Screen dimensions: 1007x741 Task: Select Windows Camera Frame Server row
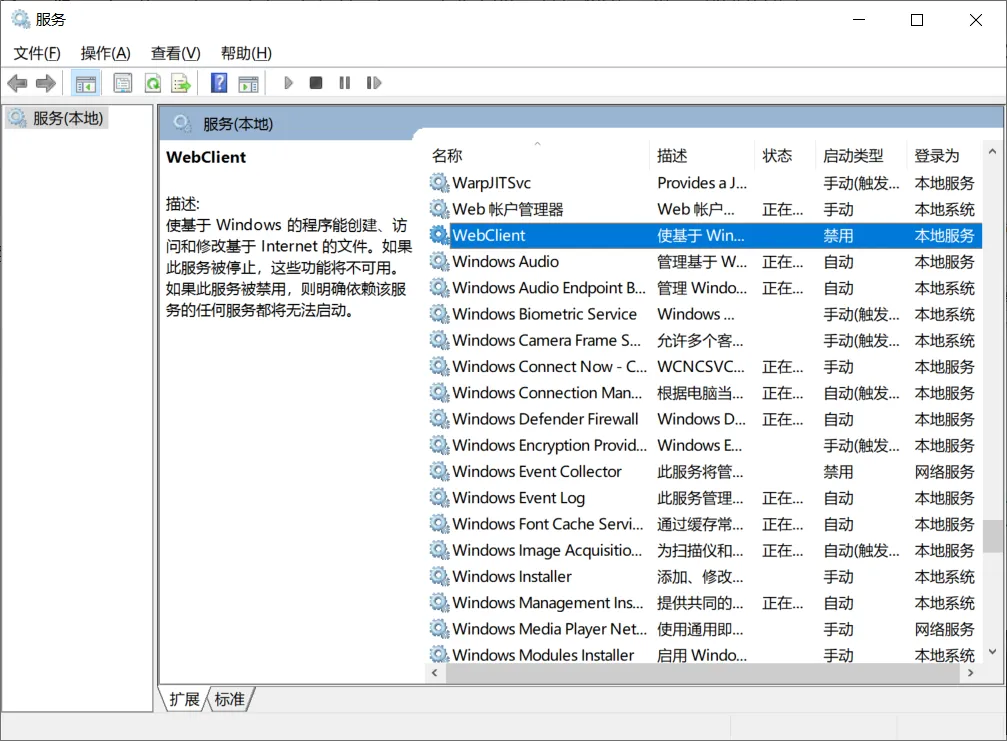tap(704, 340)
